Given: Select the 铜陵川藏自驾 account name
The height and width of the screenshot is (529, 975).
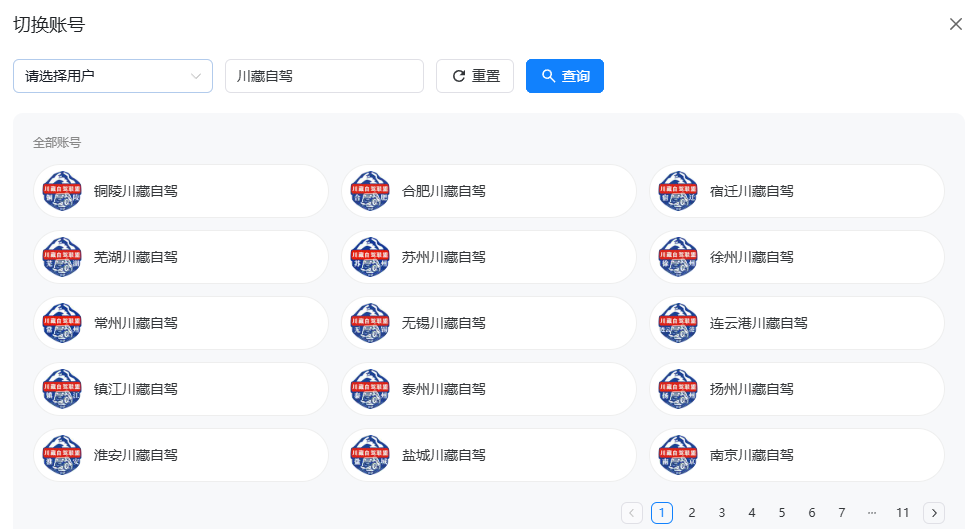Looking at the screenshot, I should 136,191.
